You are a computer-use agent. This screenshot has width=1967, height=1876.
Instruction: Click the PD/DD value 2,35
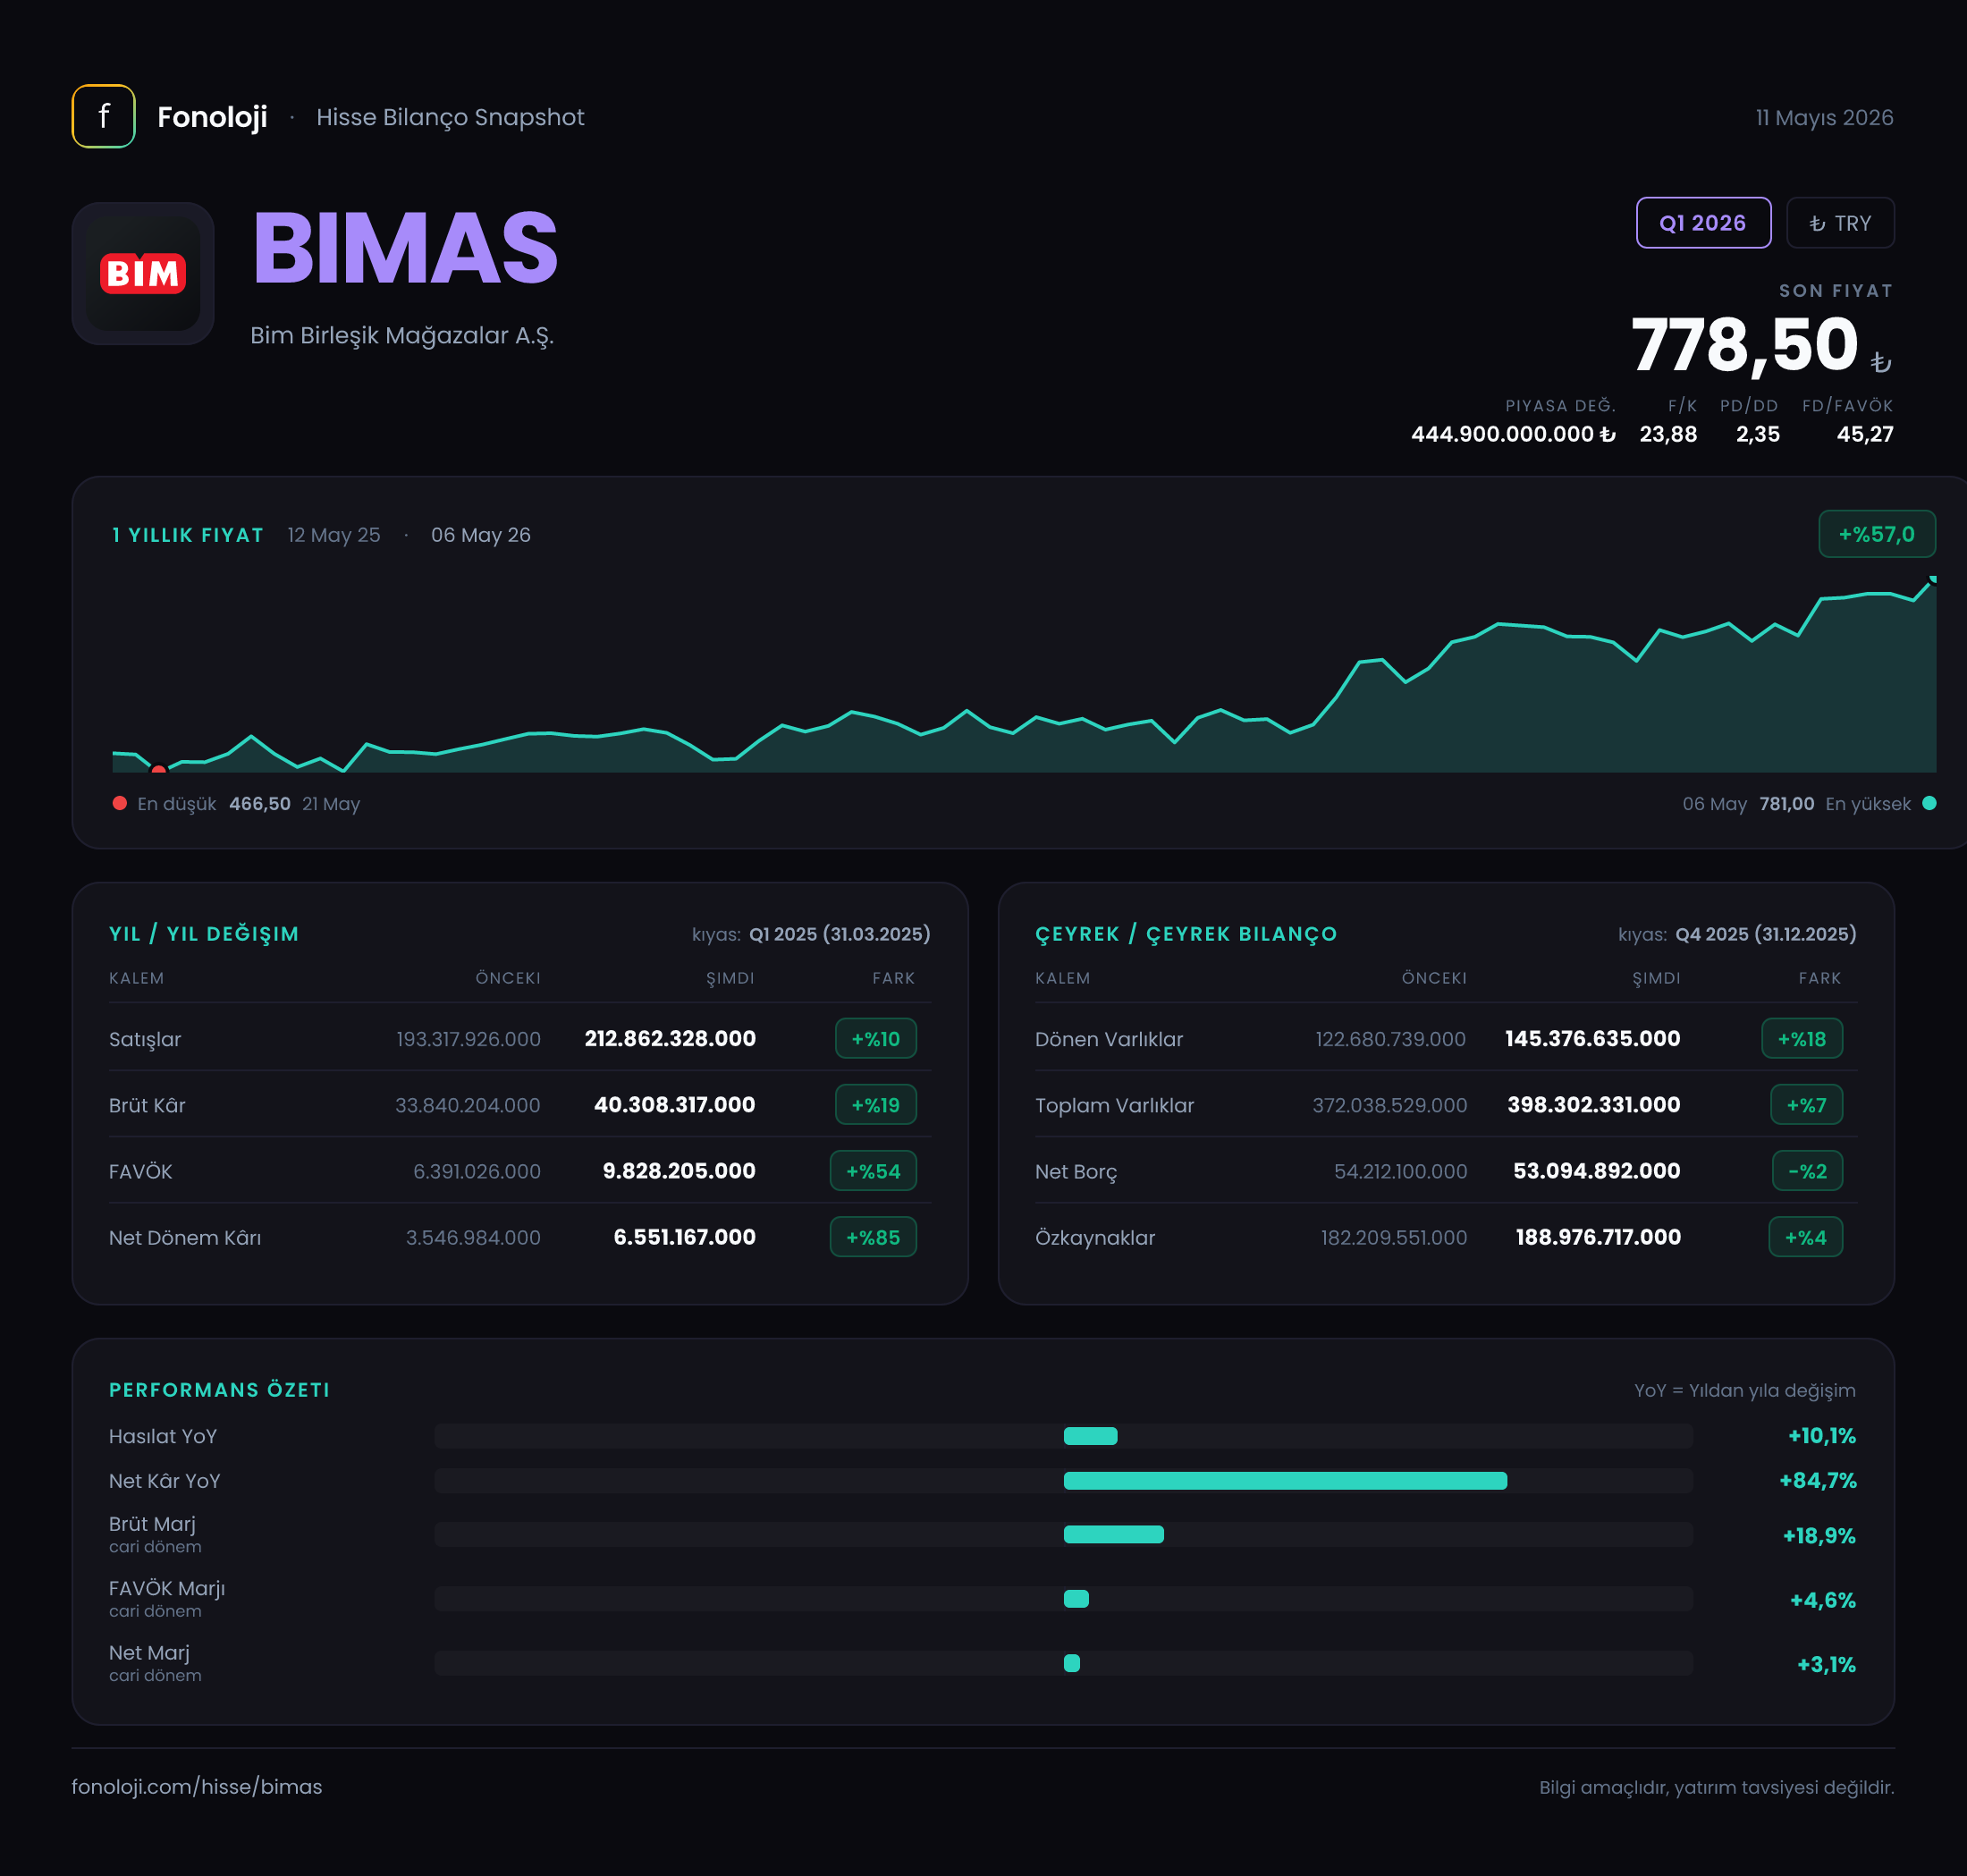pyautogui.click(x=1757, y=434)
